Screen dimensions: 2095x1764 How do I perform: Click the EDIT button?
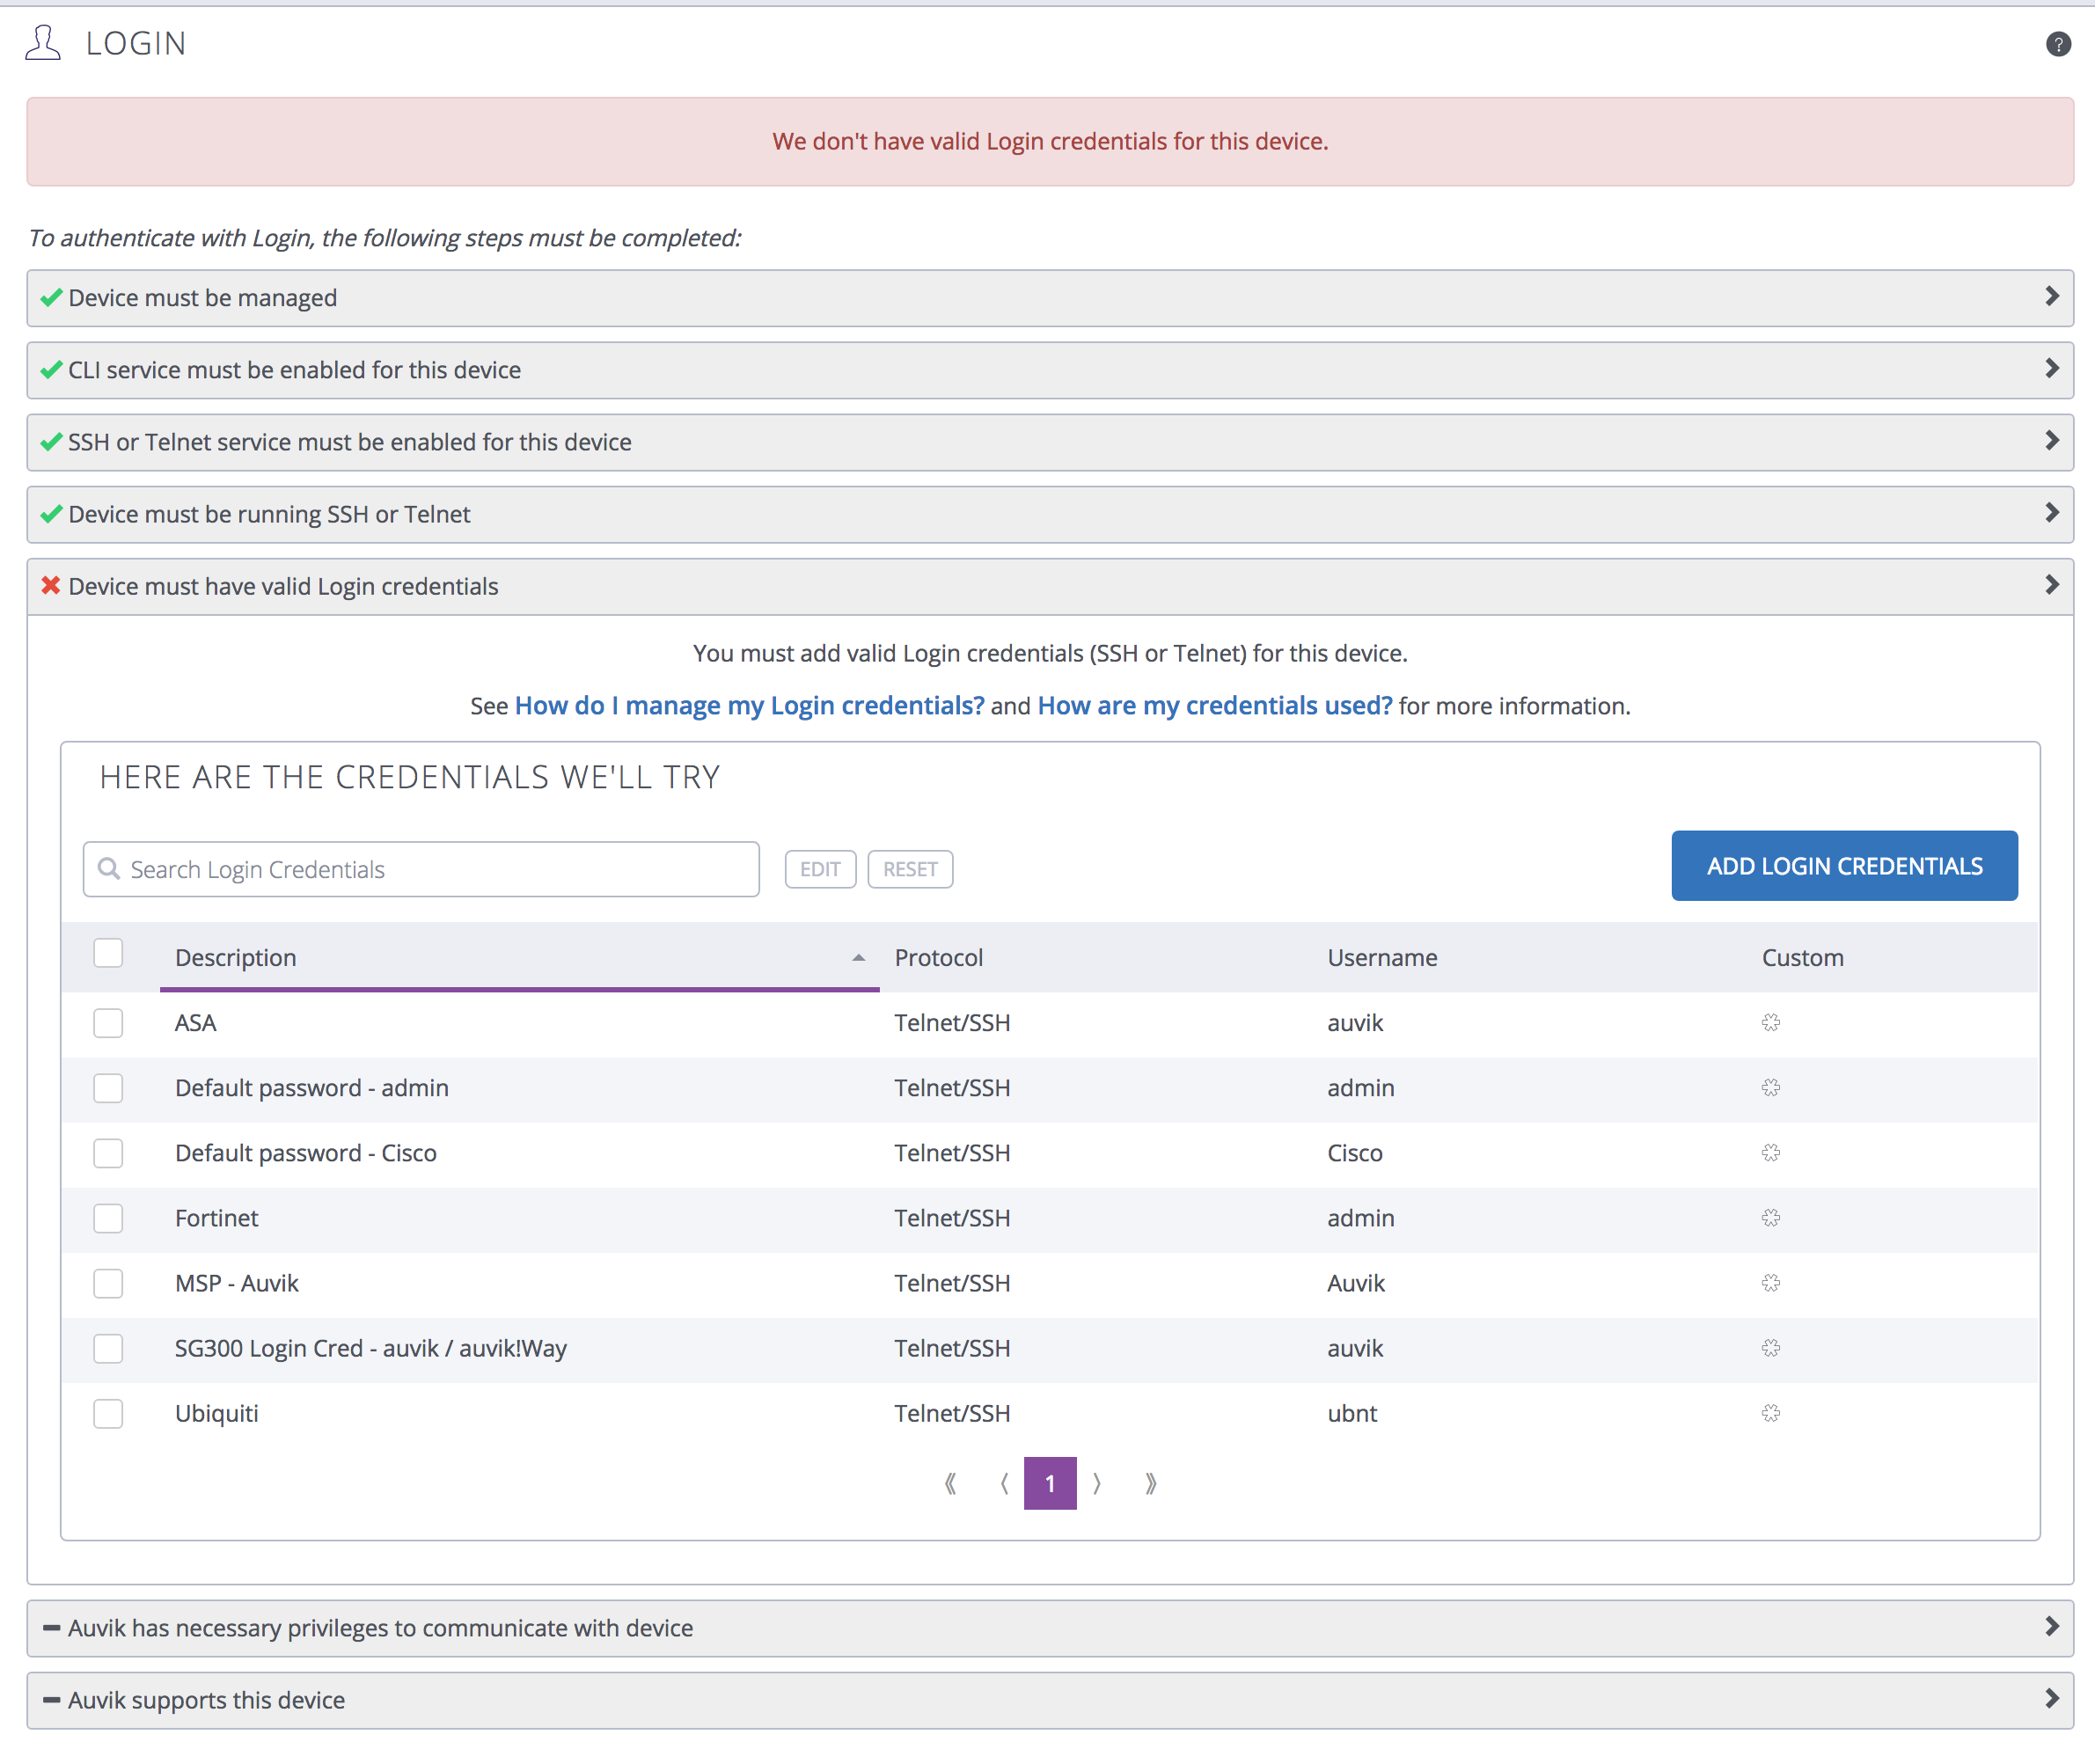(x=820, y=868)
